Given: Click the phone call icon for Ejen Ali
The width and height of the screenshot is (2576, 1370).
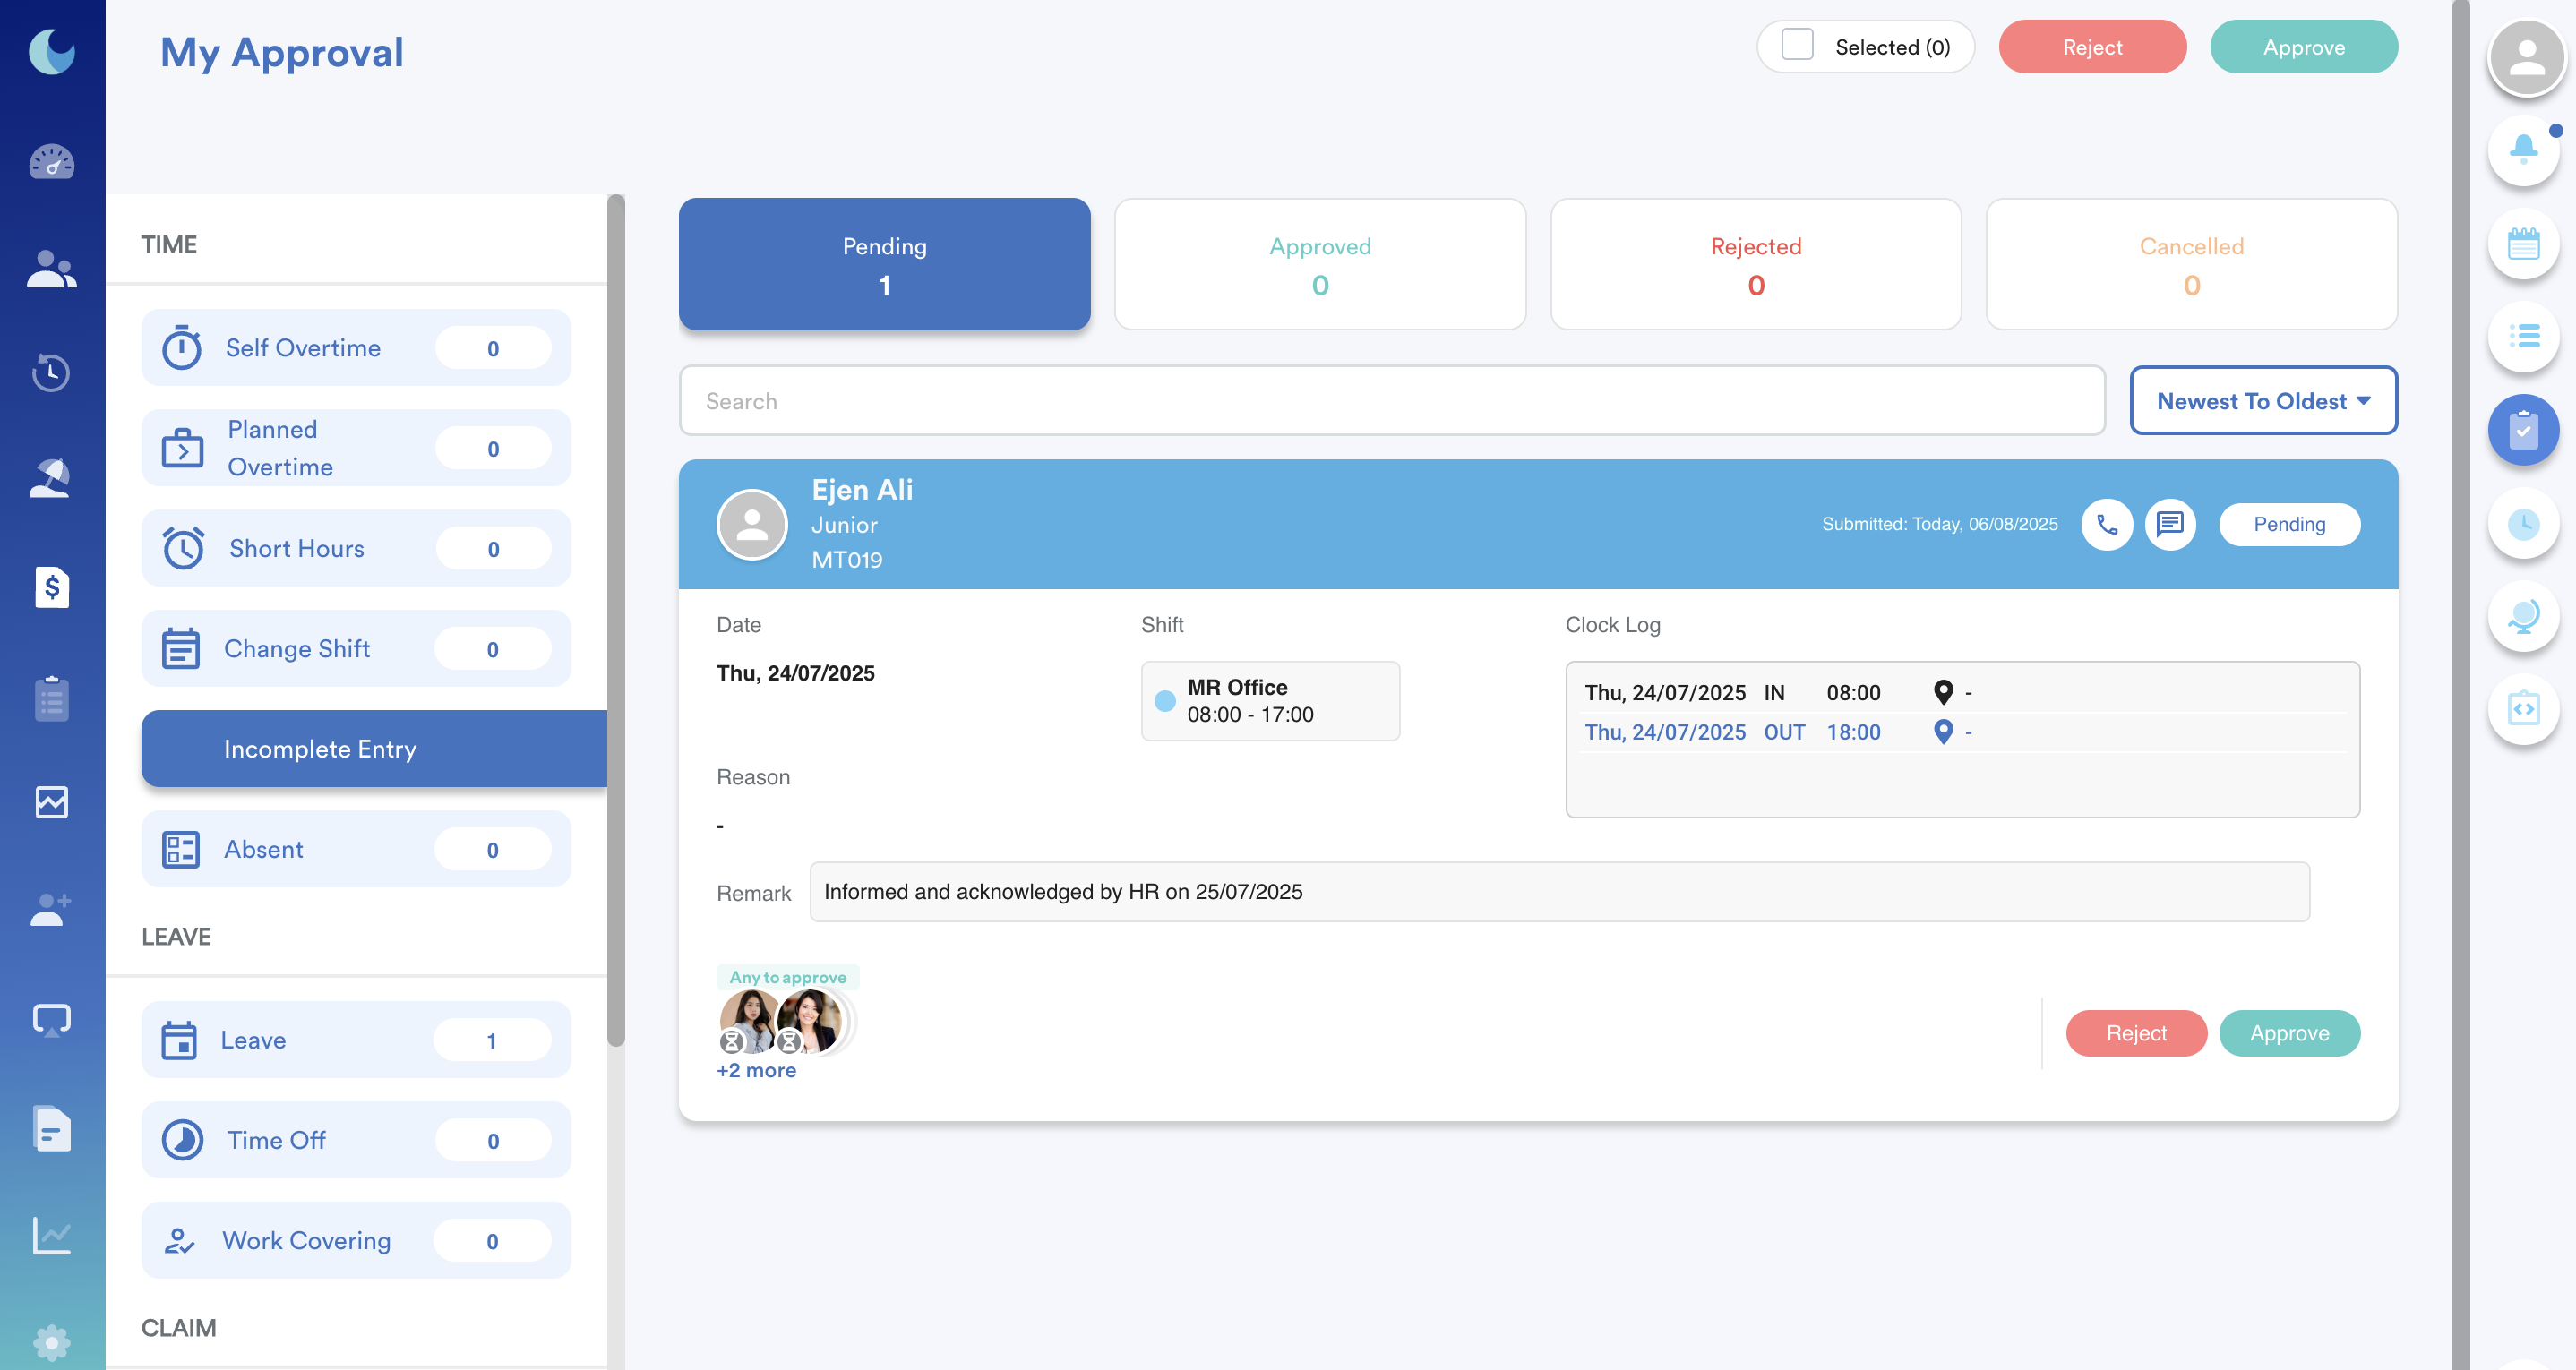Looking at the screenshot, I should pyautogui.click(x=2106, y=524).
